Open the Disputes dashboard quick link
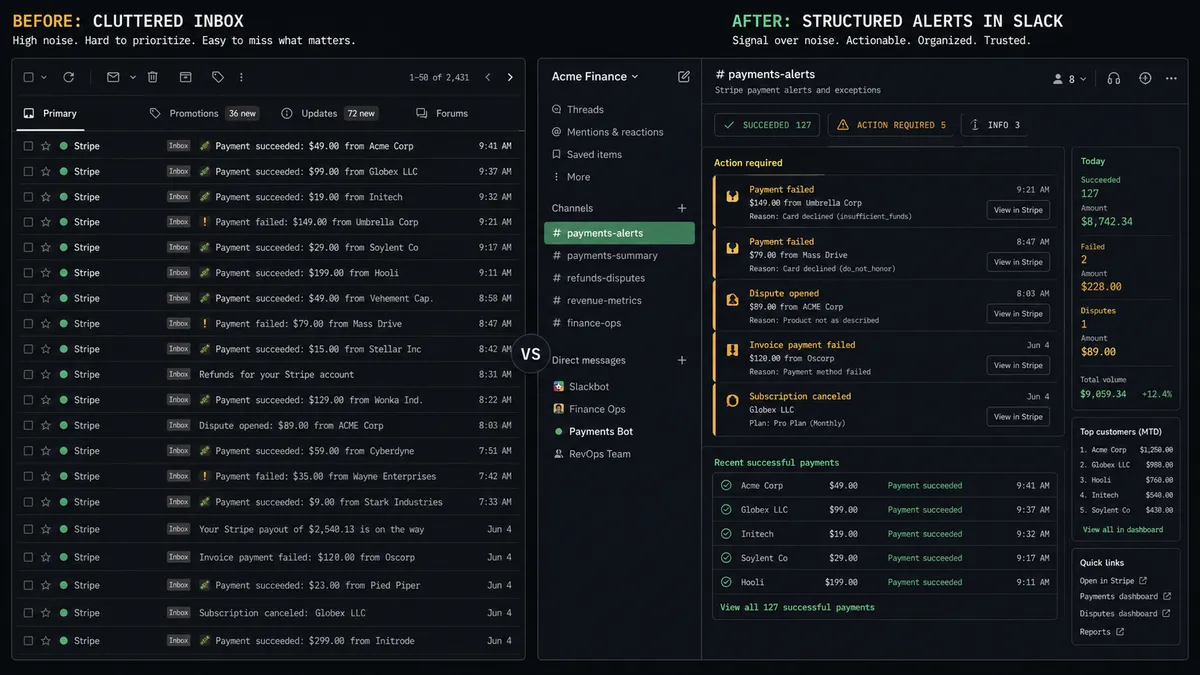This screenshot has width=1200, height=675. pyautogui.click(x=1124, y=614)
